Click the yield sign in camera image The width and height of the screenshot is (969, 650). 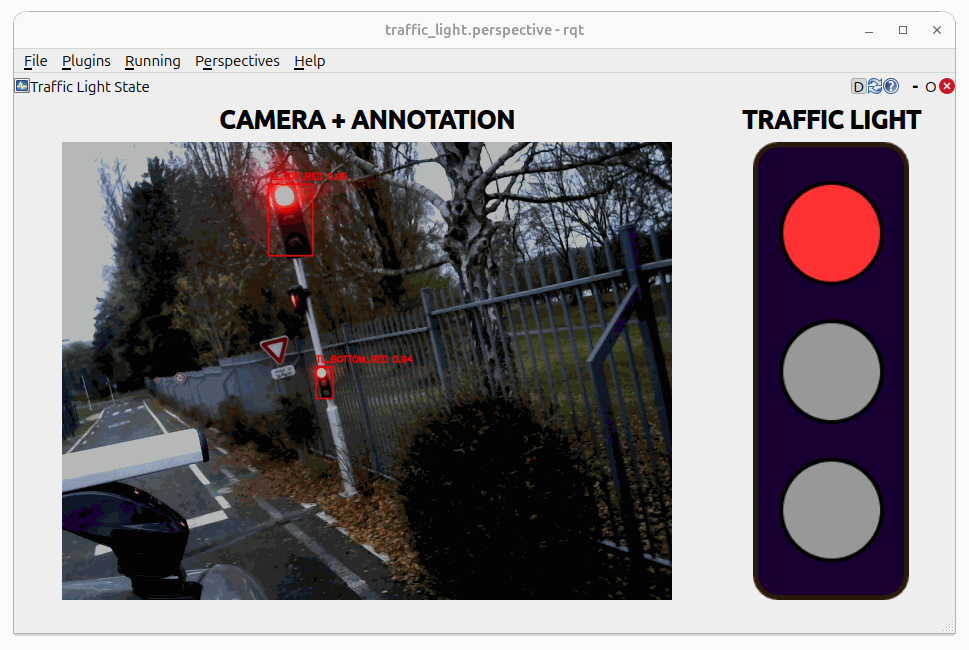click(274, 349)
